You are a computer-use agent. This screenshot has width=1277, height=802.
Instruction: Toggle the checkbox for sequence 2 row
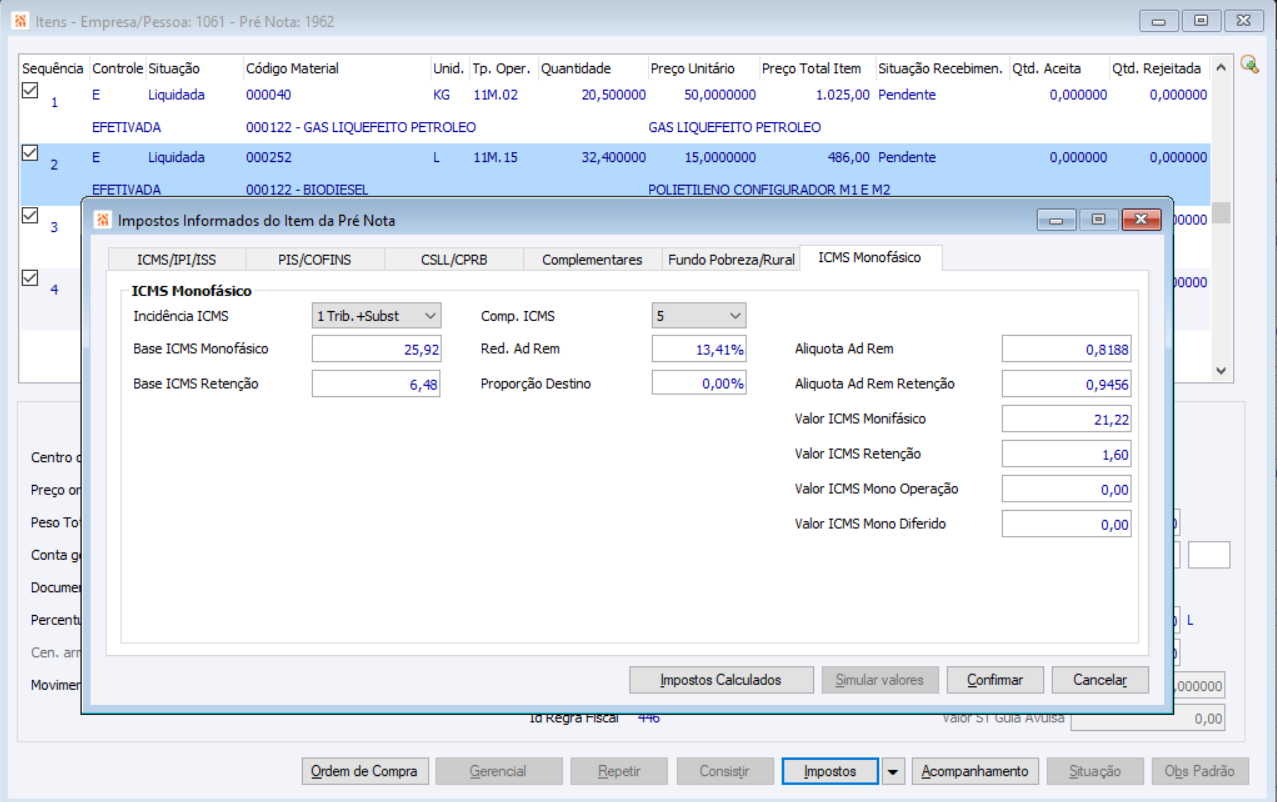pyautogui.click(x=30, y=152)
